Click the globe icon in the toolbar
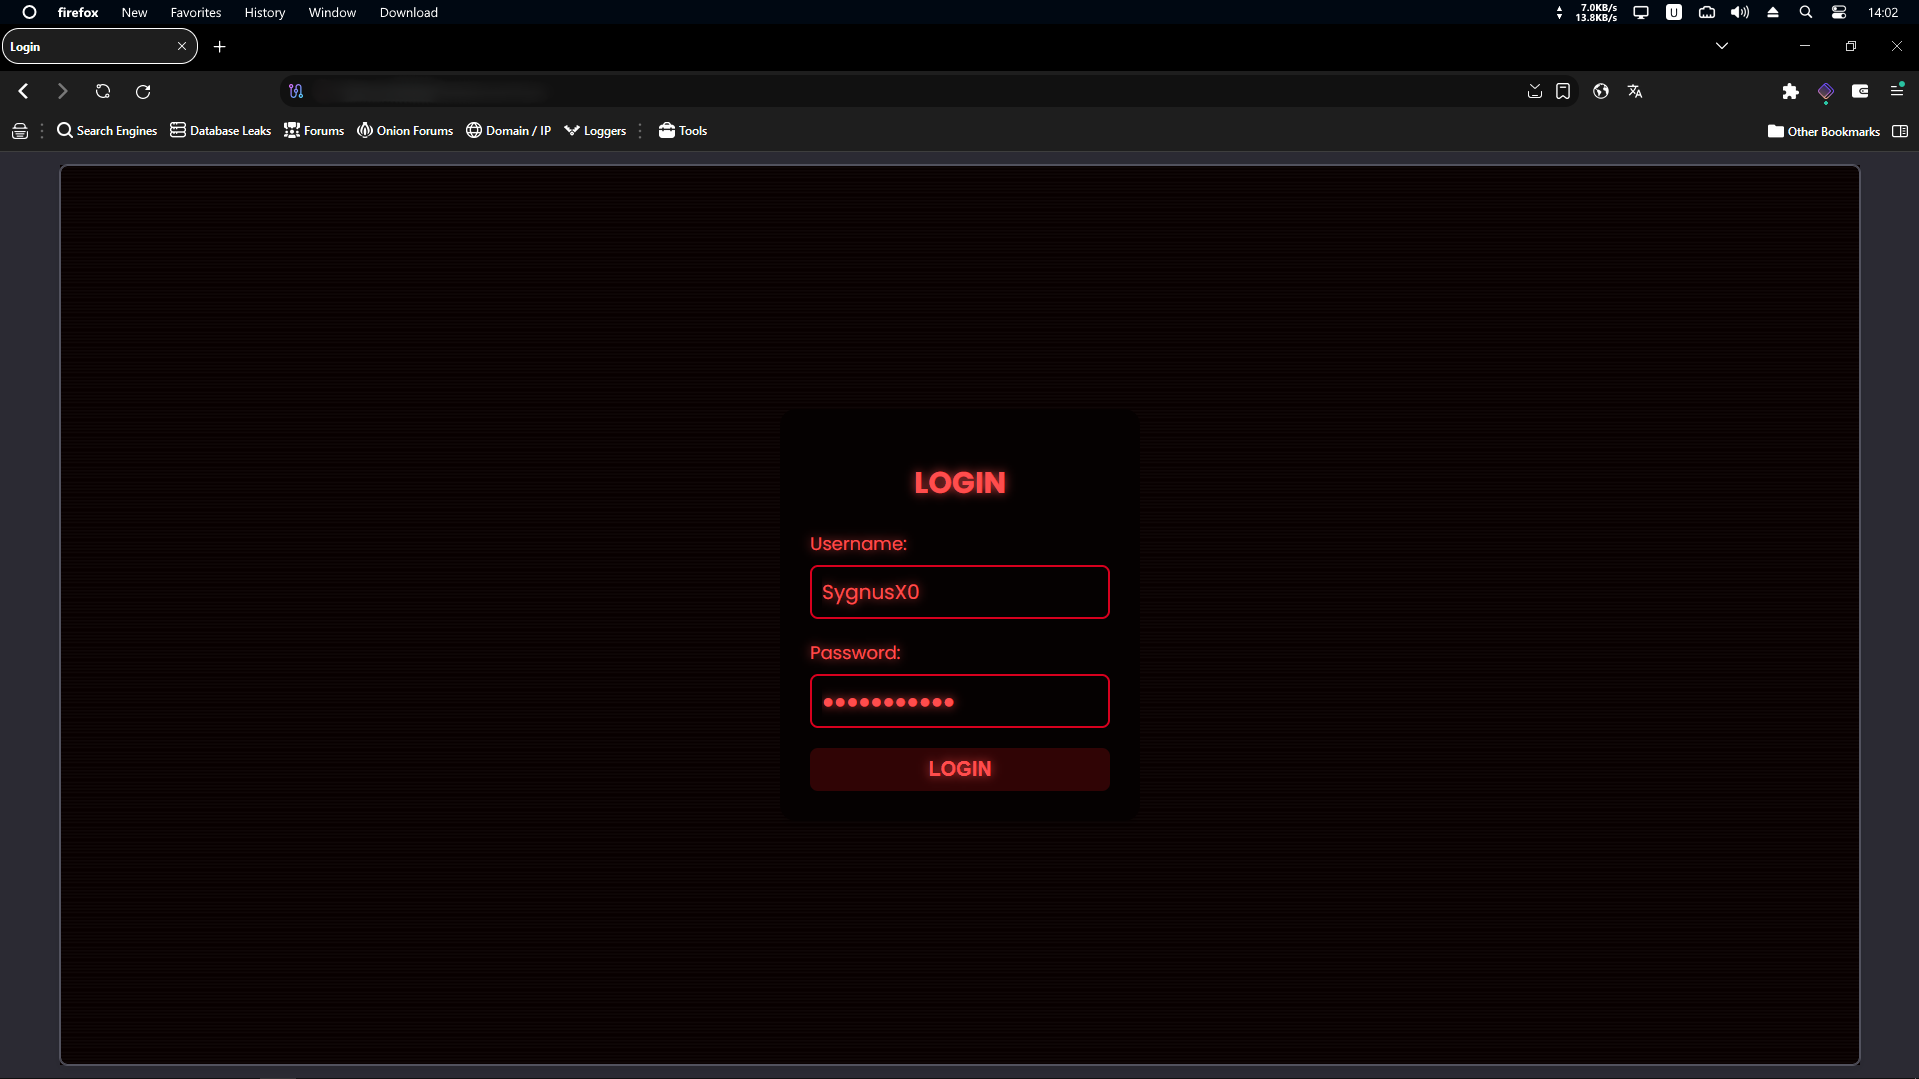The width and height of the screenshot is (1919, 1079). point(1601,91)
